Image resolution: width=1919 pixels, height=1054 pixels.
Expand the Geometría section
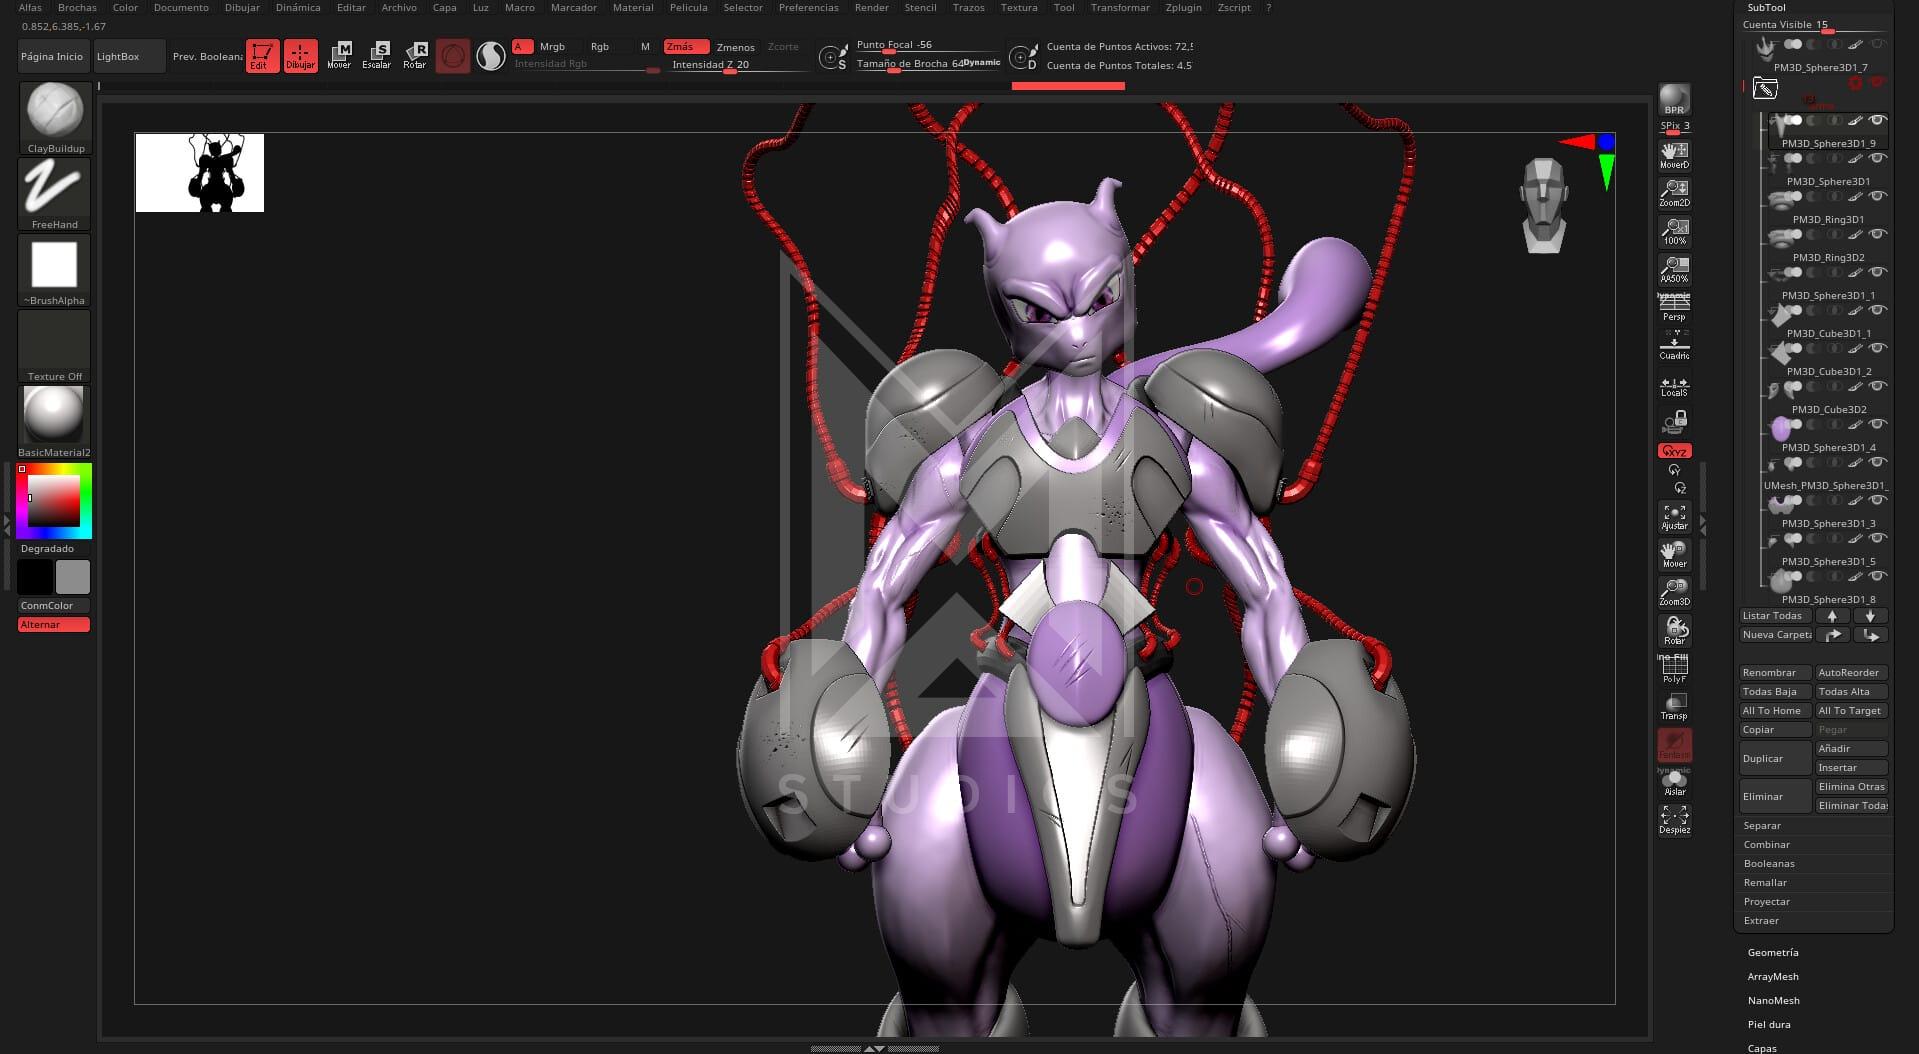pos(1773,952)
